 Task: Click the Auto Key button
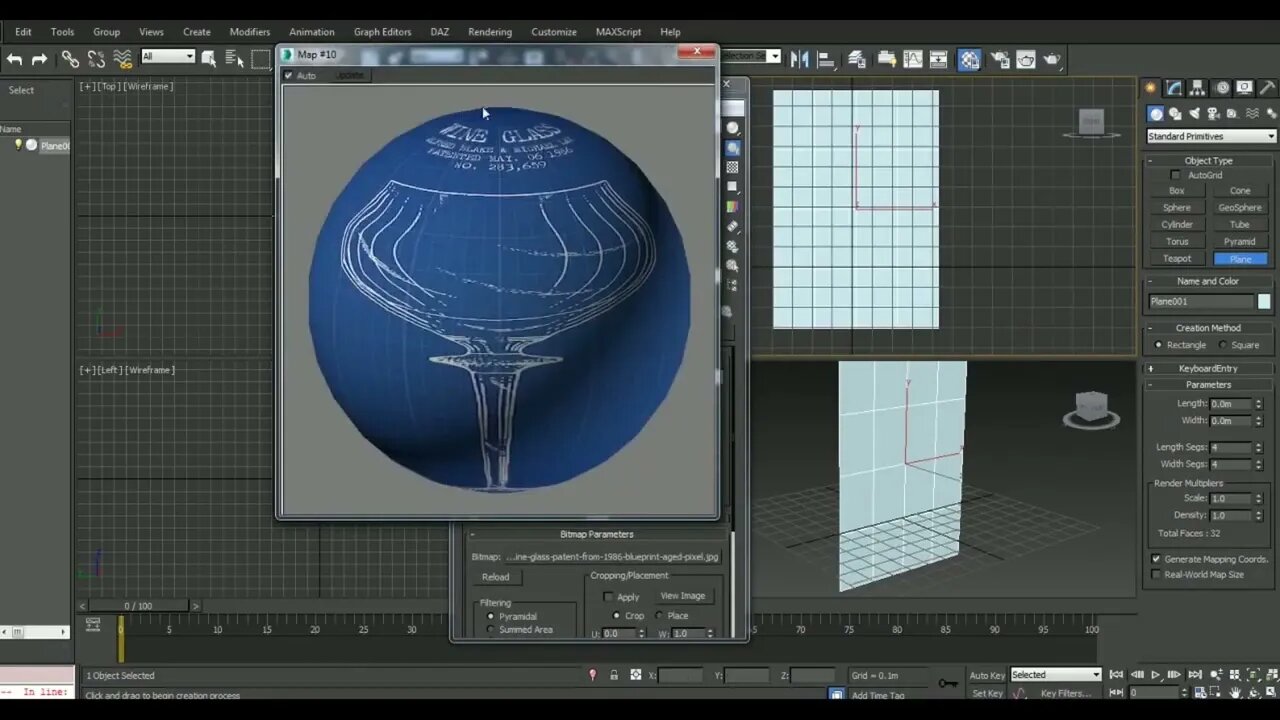[x=987, y=675]
